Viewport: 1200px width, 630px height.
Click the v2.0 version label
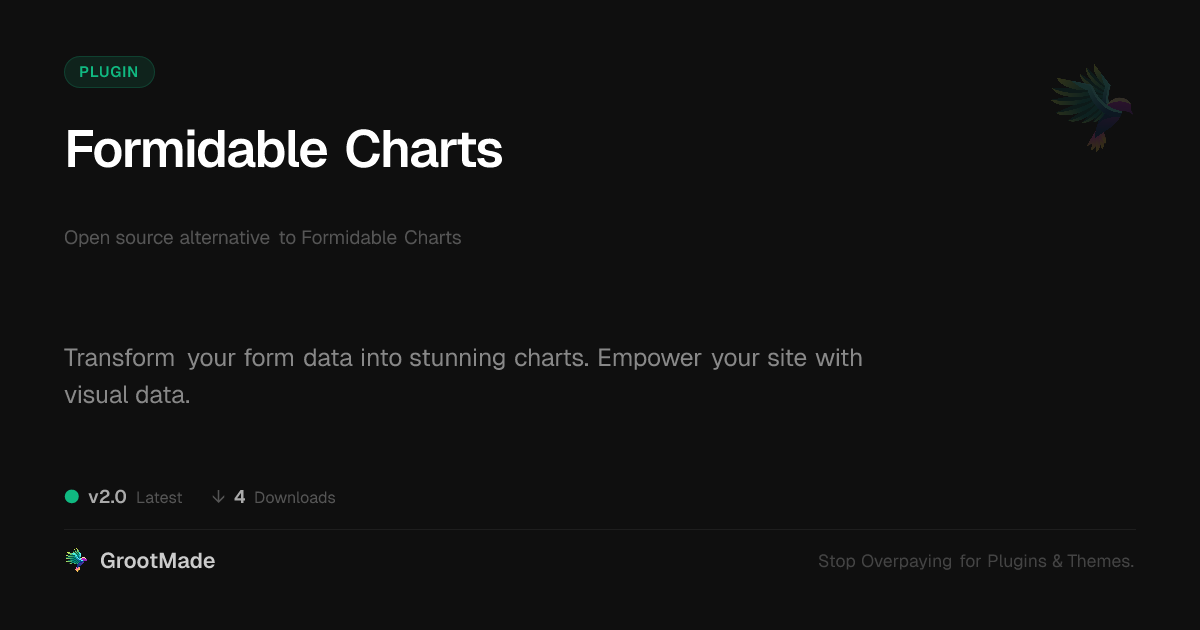point(107,497)
